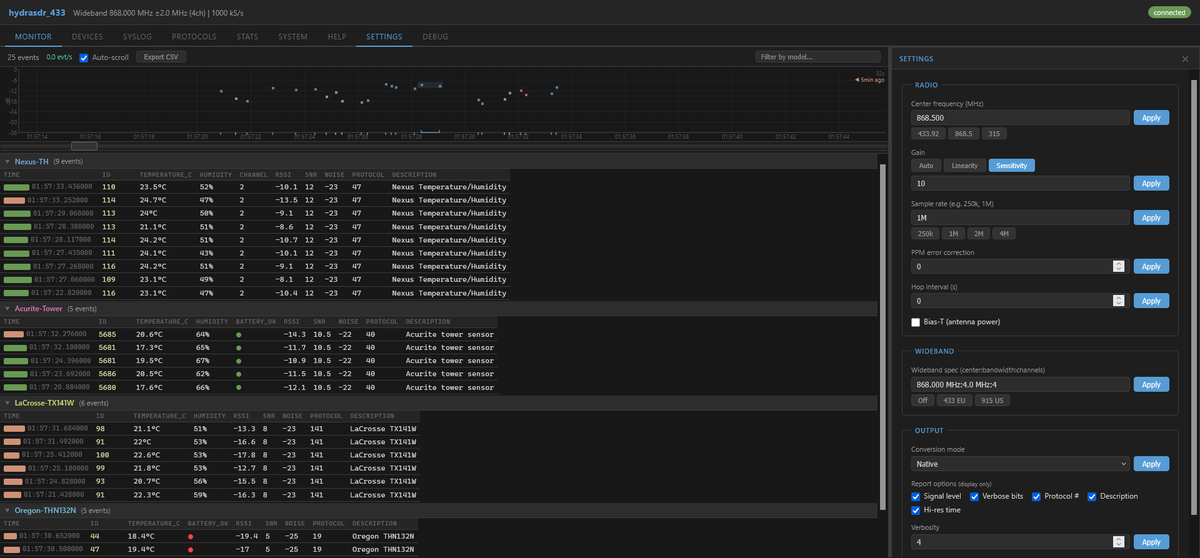Choose 315 frequency preset
1200x558 pixels.
[994, 133]
